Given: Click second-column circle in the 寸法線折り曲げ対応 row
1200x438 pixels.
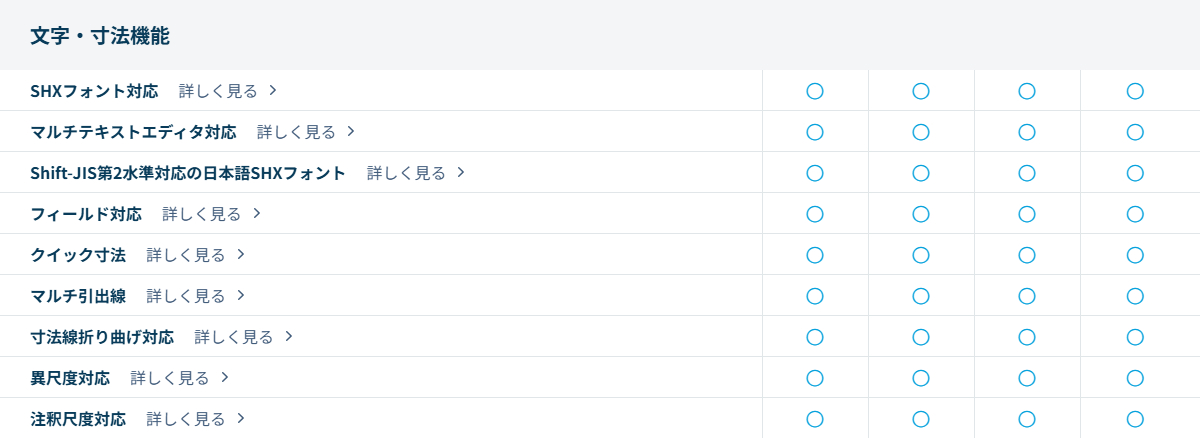Looking at the screenshot, I should 921,337.
